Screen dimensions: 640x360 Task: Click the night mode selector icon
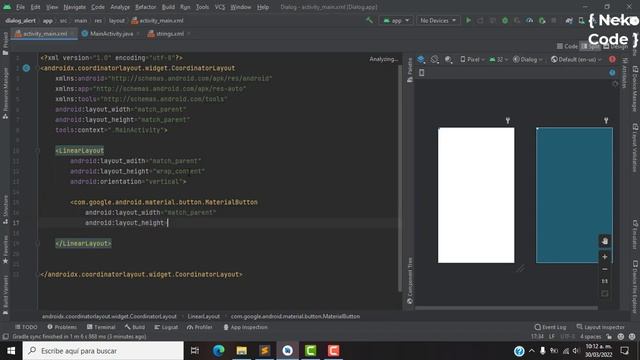[x=448, y=60]
